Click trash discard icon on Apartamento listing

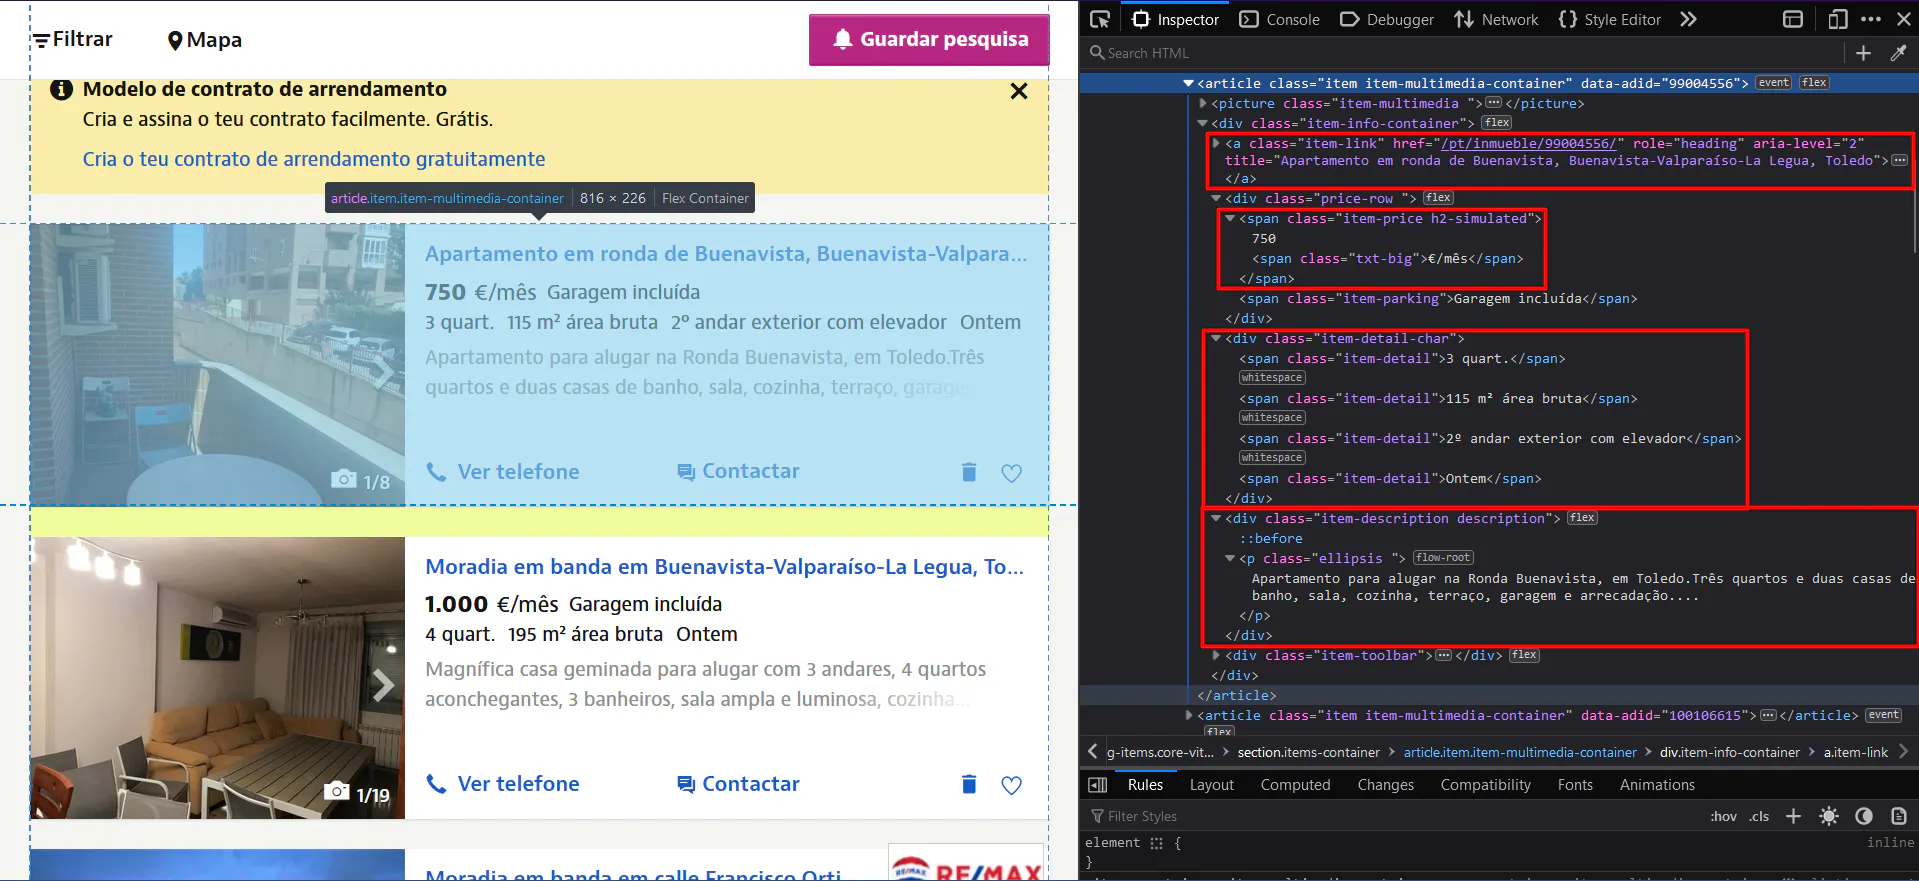pyautogui.click(x=969, y=472)
